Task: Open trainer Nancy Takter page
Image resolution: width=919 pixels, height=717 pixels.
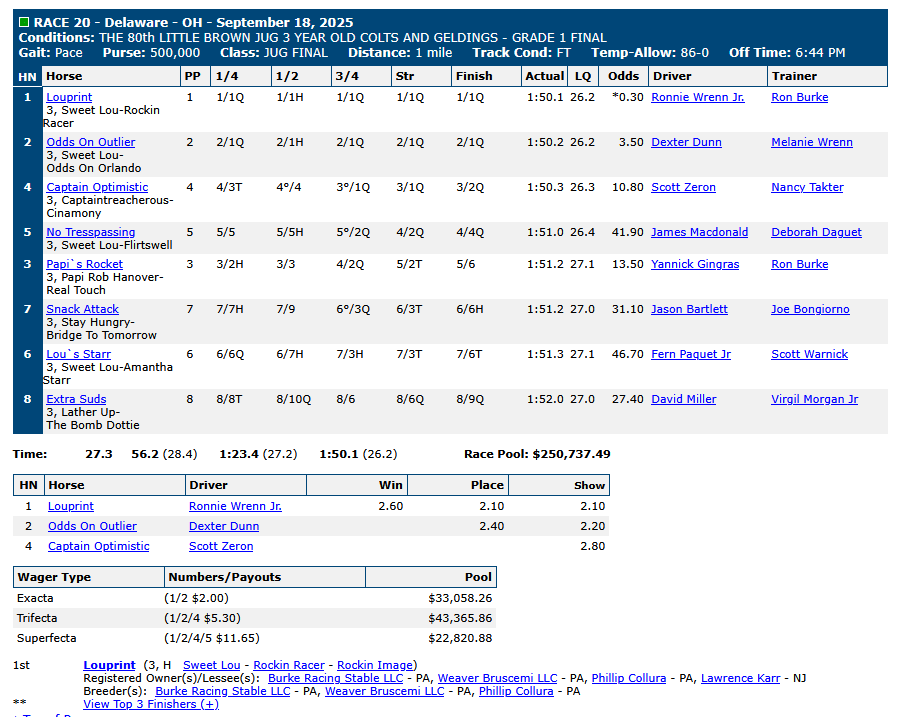Action: (x=807, y=187)
